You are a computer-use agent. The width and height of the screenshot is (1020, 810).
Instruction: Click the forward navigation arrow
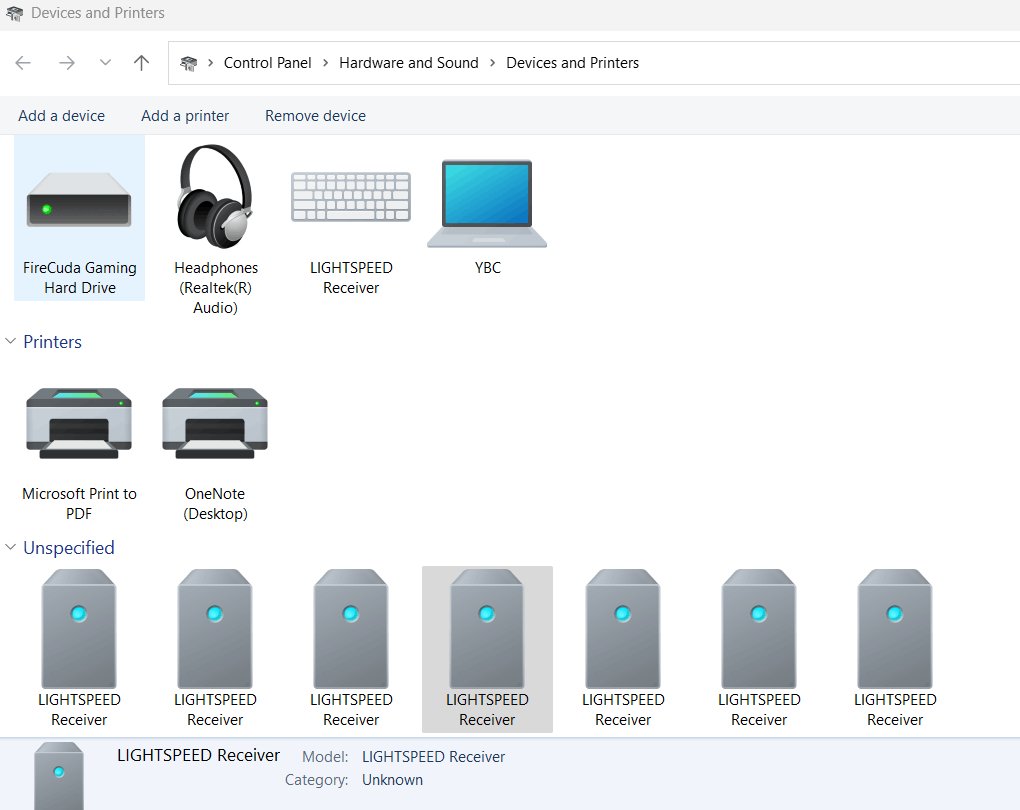tap(66, 62)
